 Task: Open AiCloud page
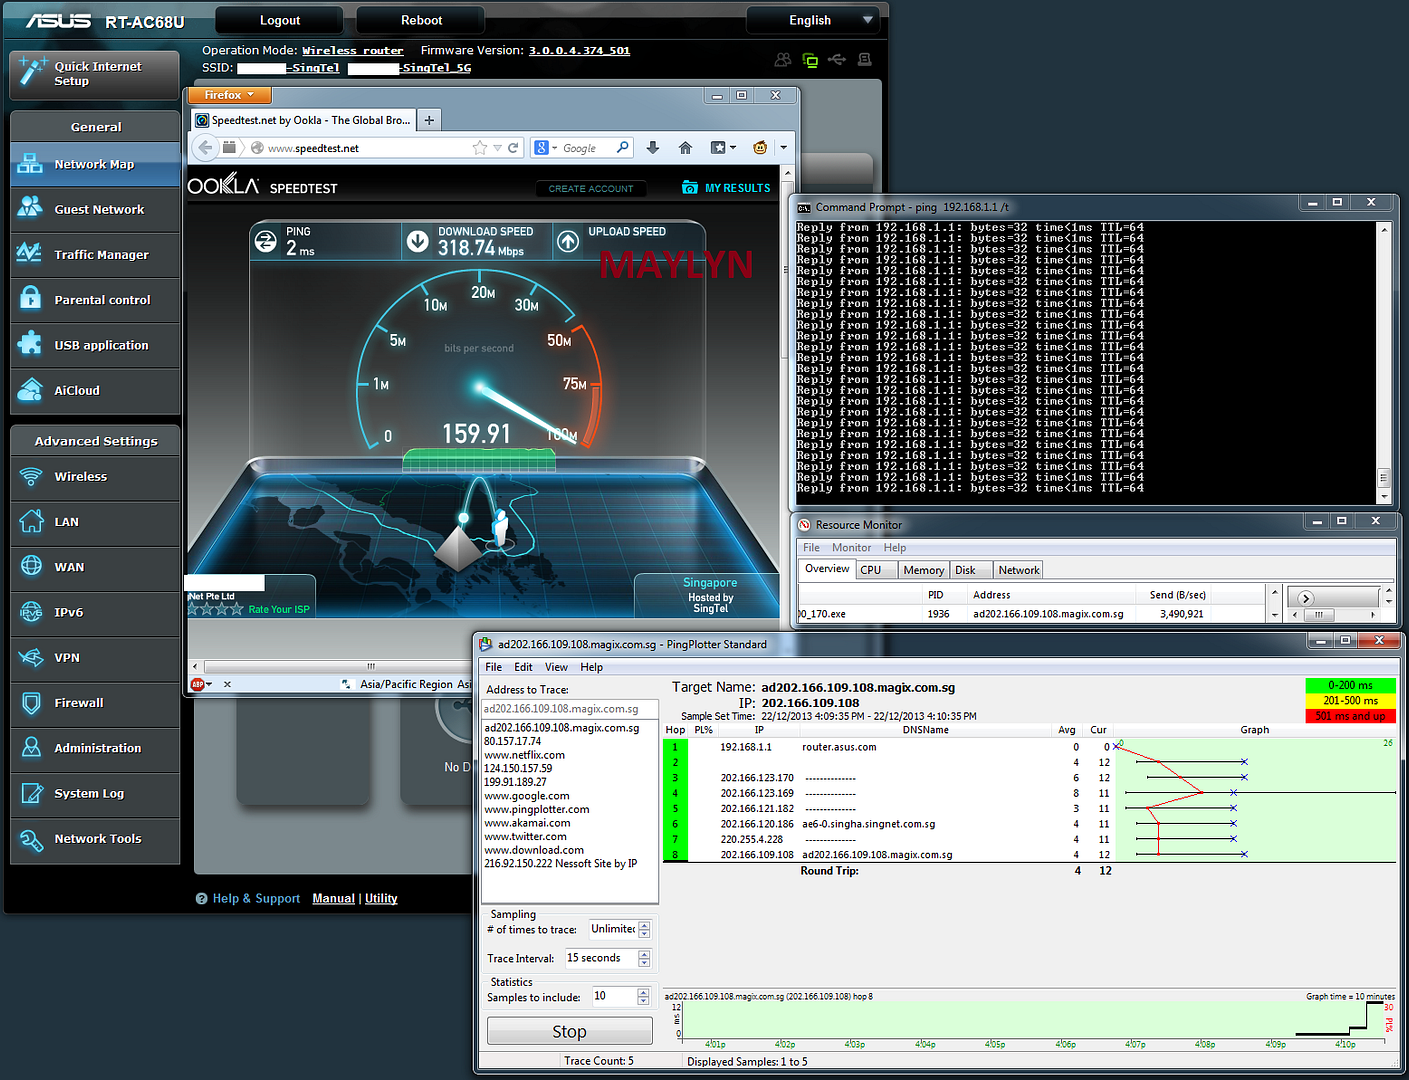pos(95,390)
